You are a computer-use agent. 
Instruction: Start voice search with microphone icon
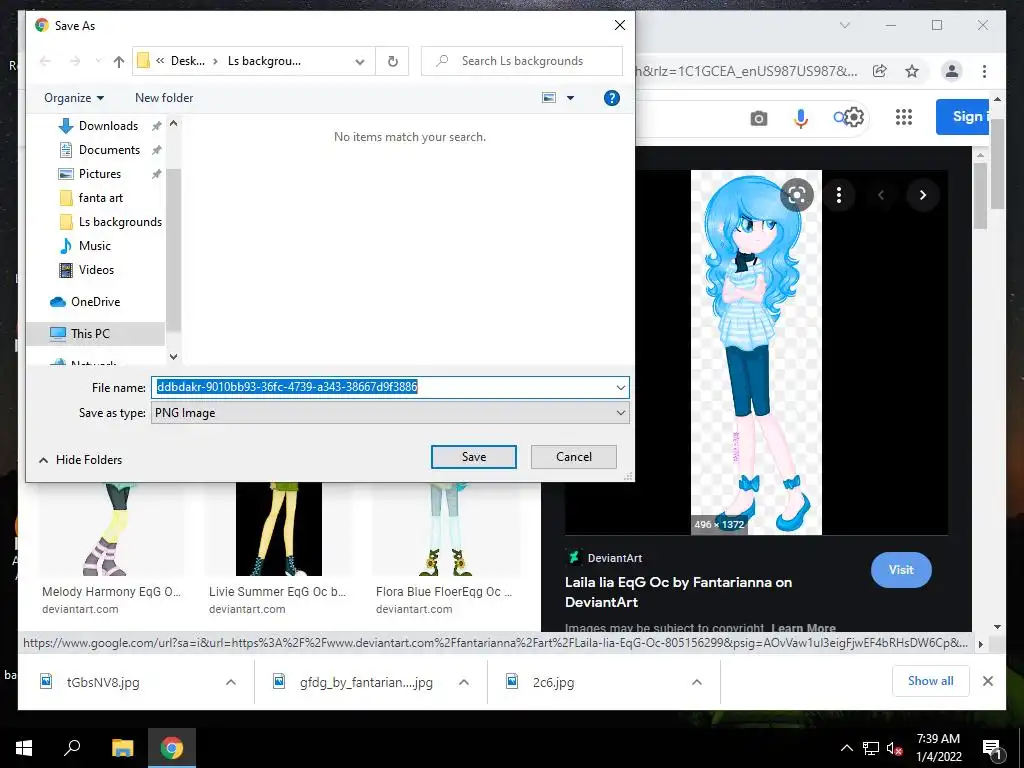pos(801,118)
